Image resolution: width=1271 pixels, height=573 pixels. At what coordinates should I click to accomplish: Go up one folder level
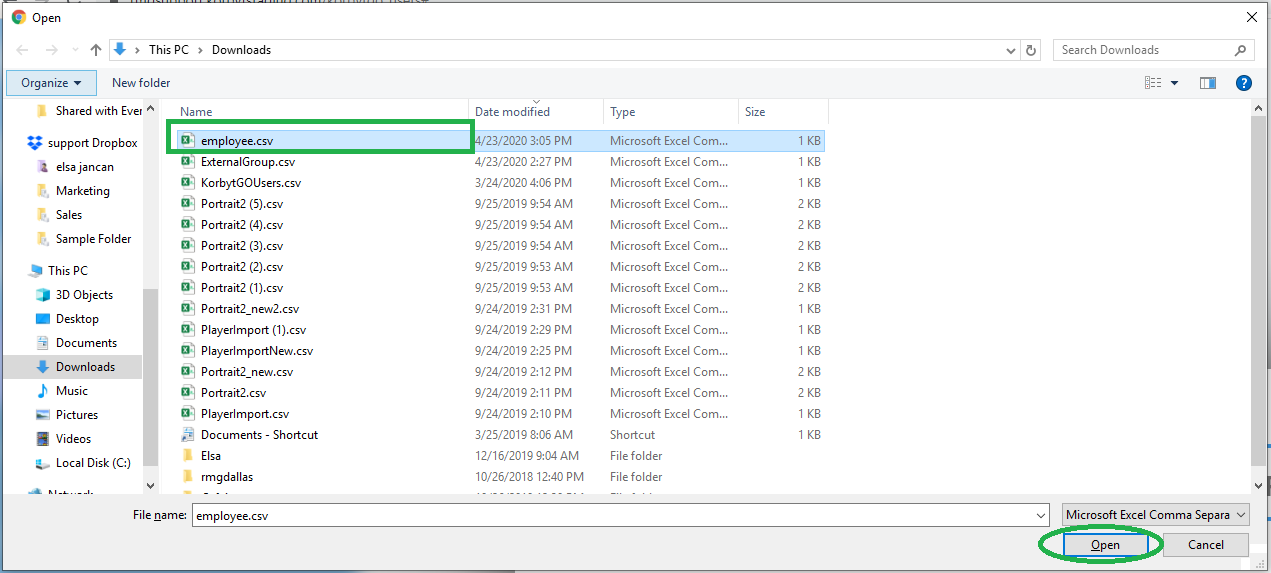[96, 50]
